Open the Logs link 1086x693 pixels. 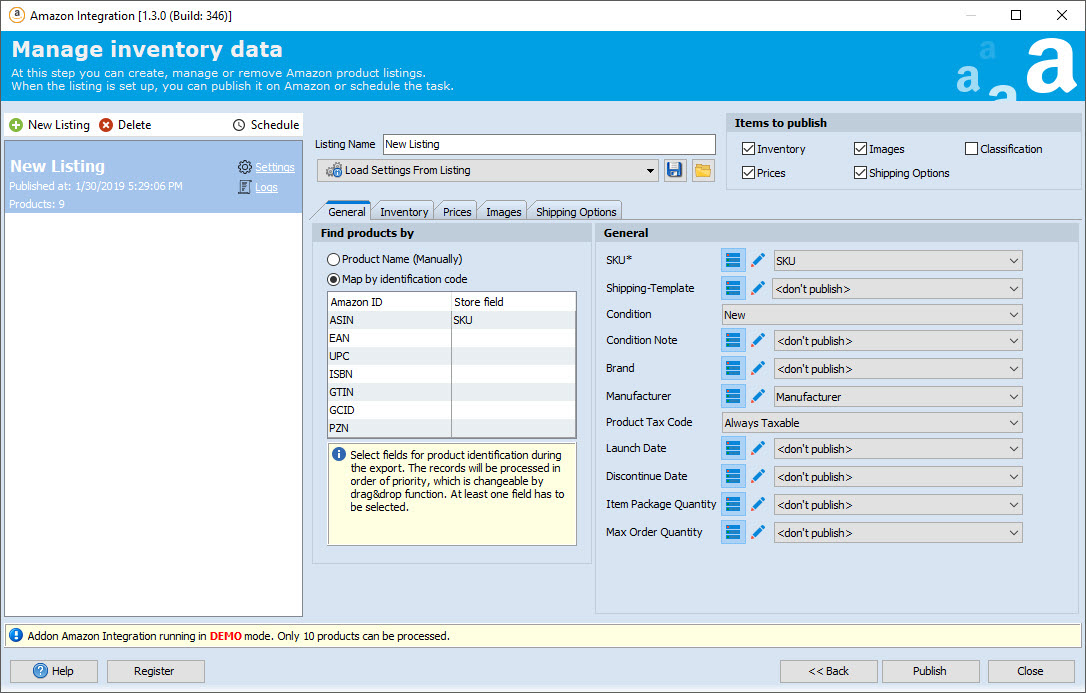pyautogui.click(x=266, y=187)
